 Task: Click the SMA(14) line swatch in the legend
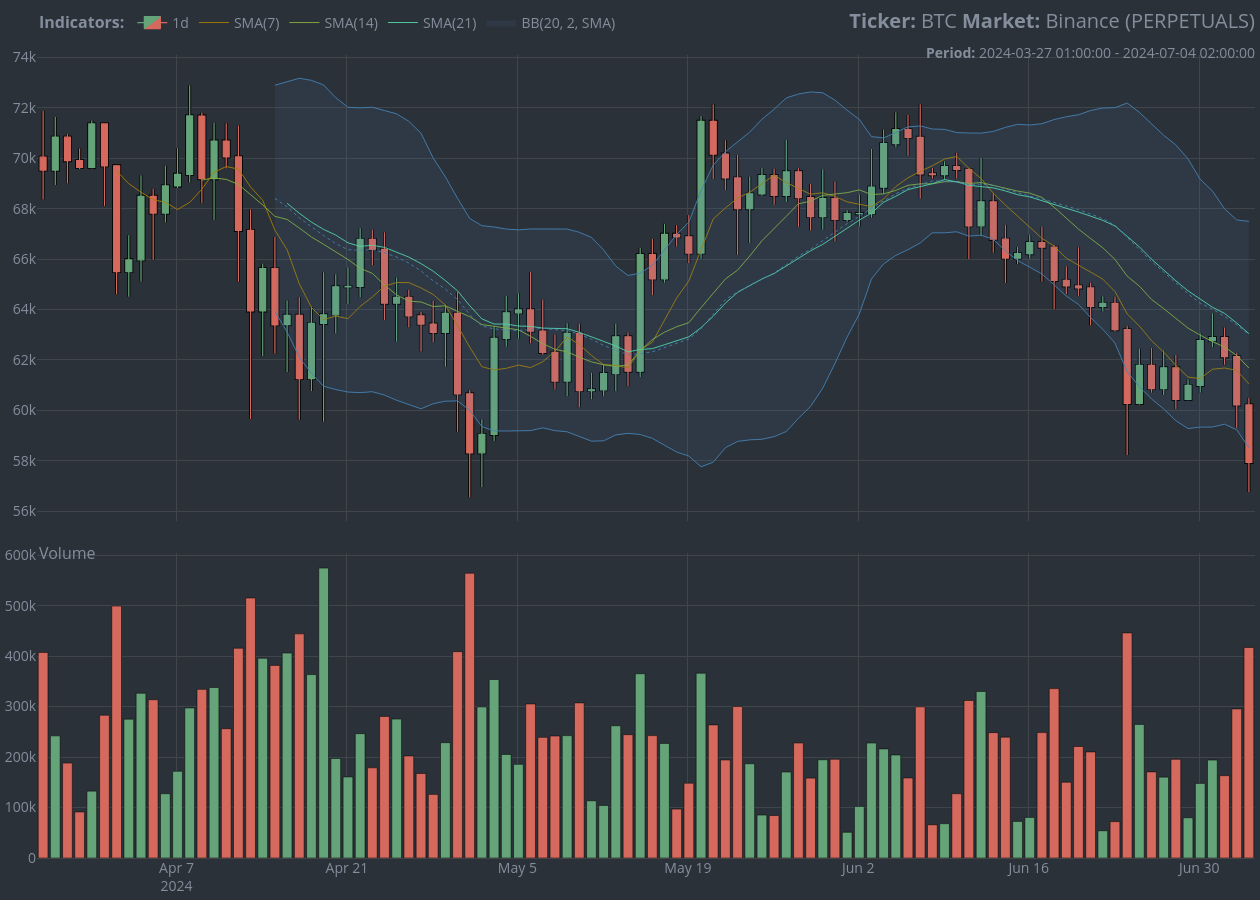304,22
